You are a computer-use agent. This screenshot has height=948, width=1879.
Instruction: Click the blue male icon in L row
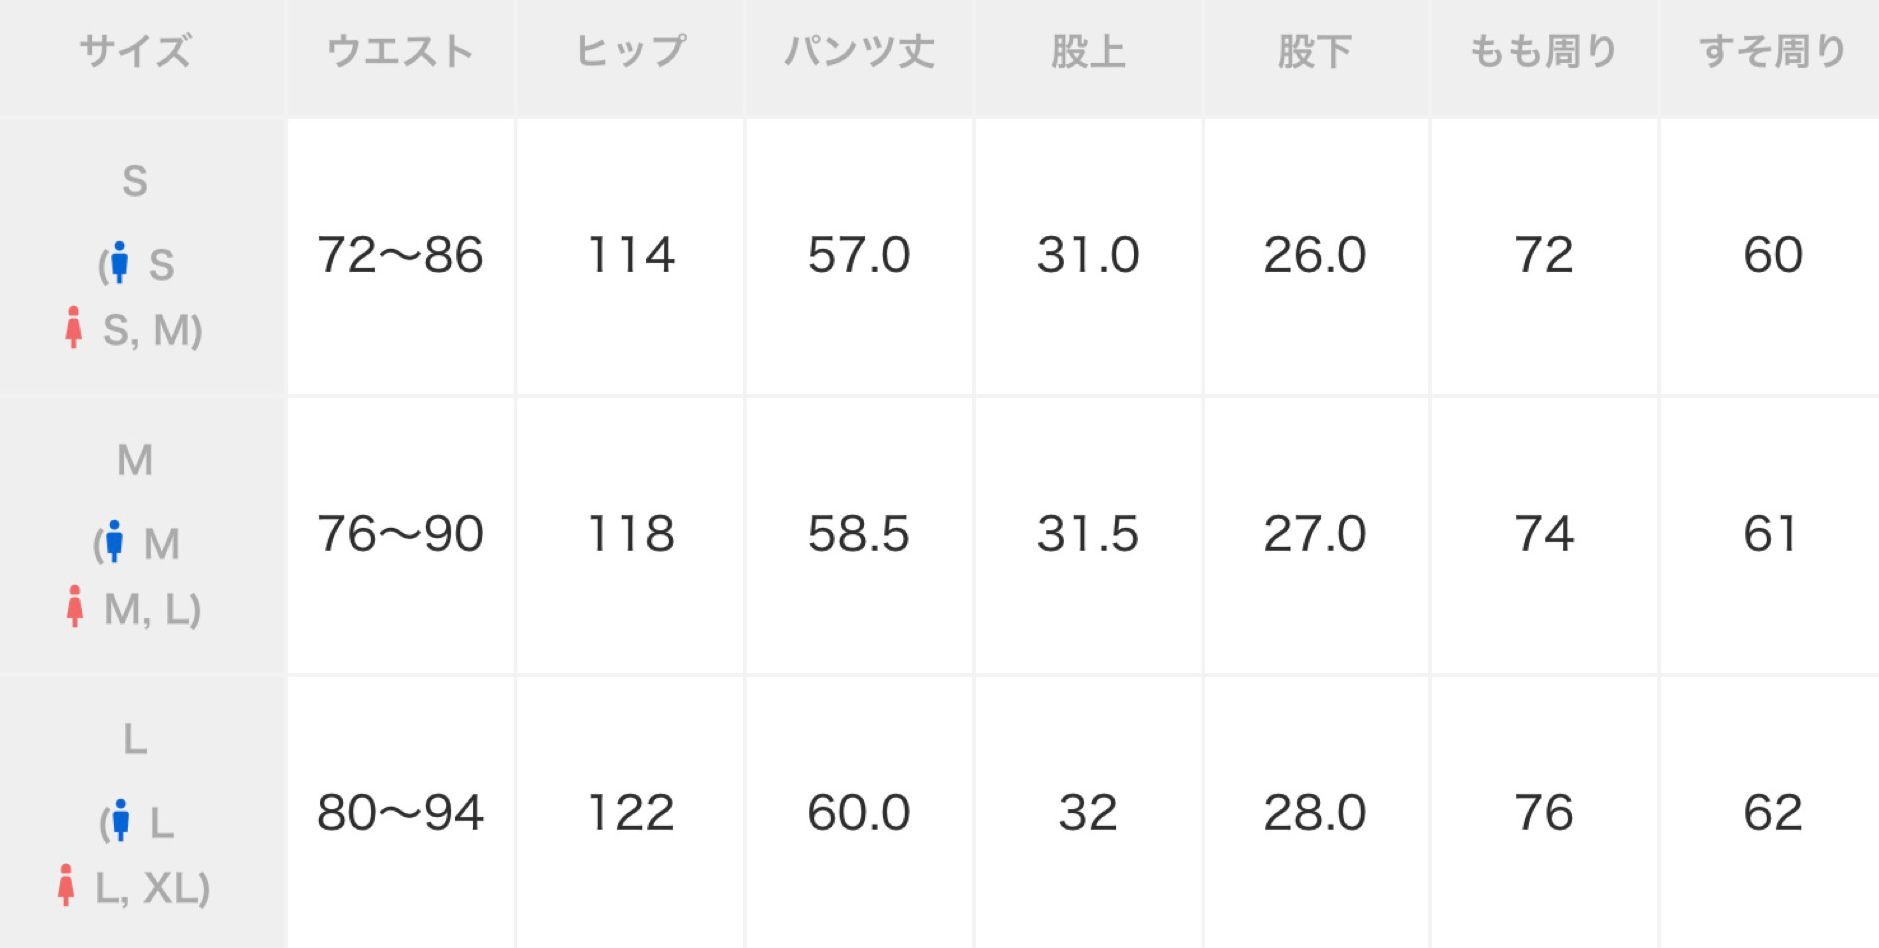[121, 820]
